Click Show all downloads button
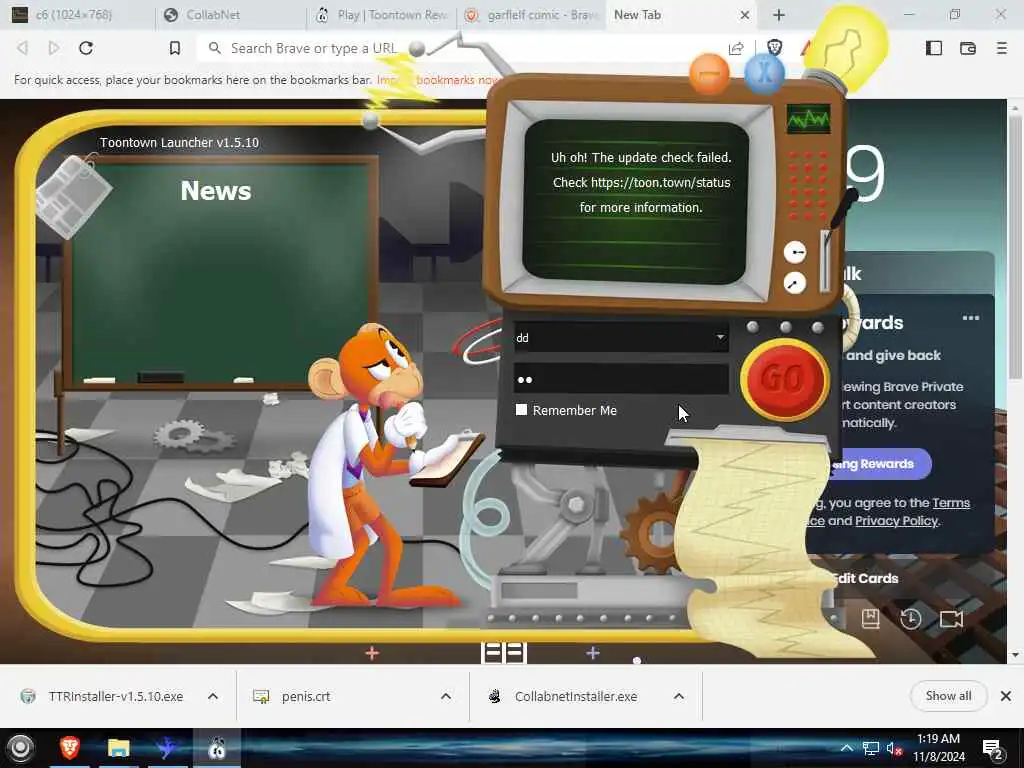The image size is (1024, 768). 948,696
